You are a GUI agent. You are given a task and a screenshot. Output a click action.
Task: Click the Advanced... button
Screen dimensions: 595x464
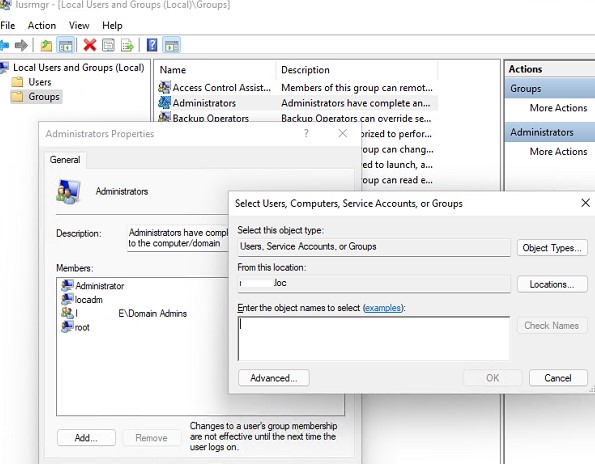(x=274, y=378)
